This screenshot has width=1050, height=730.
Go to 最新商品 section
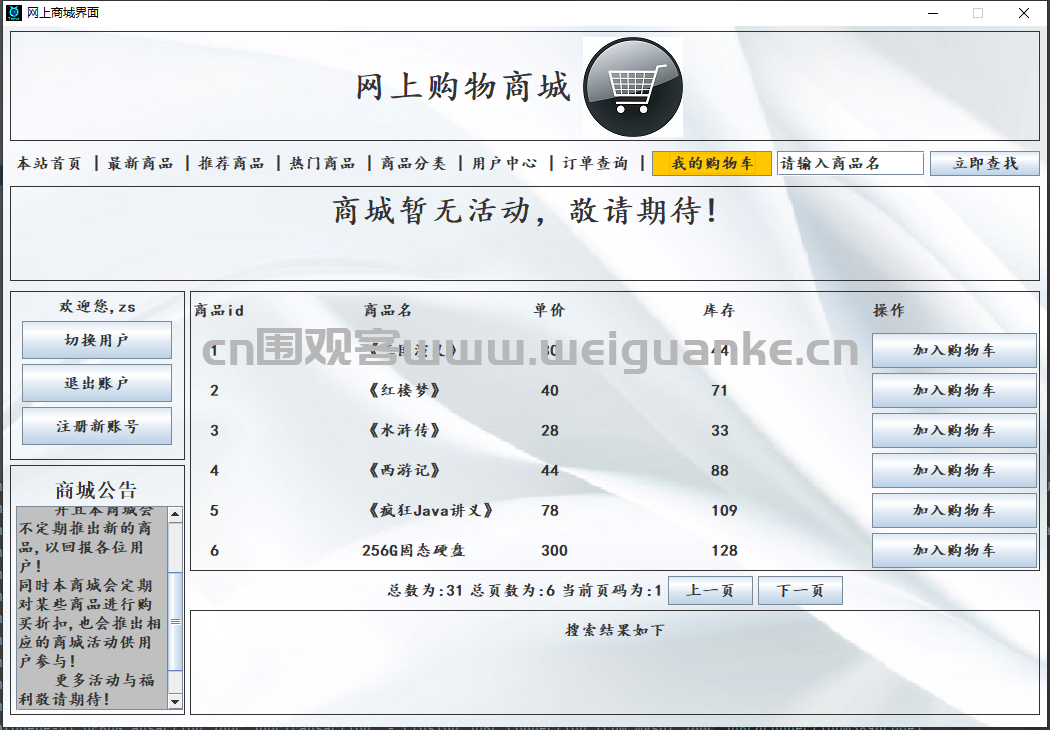141,163
